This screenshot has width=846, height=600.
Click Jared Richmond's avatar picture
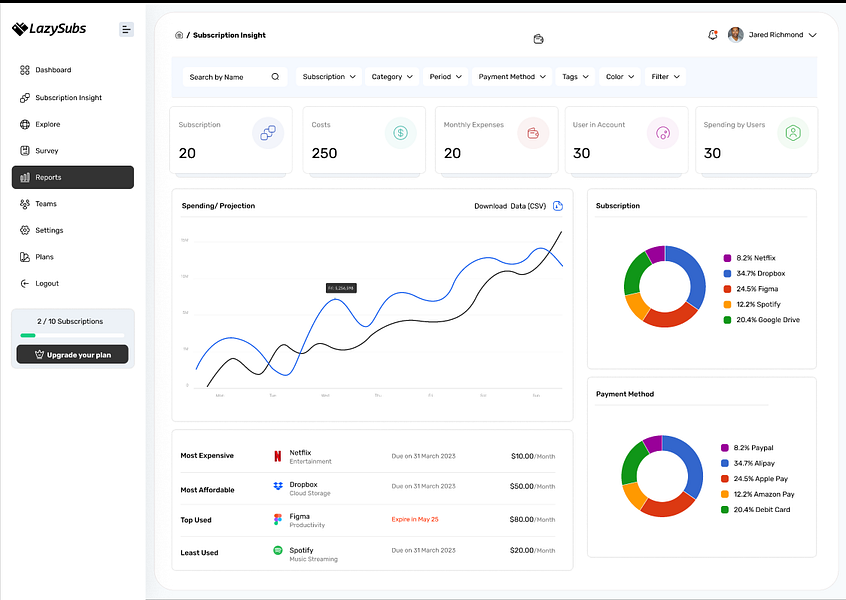(735, 35)
